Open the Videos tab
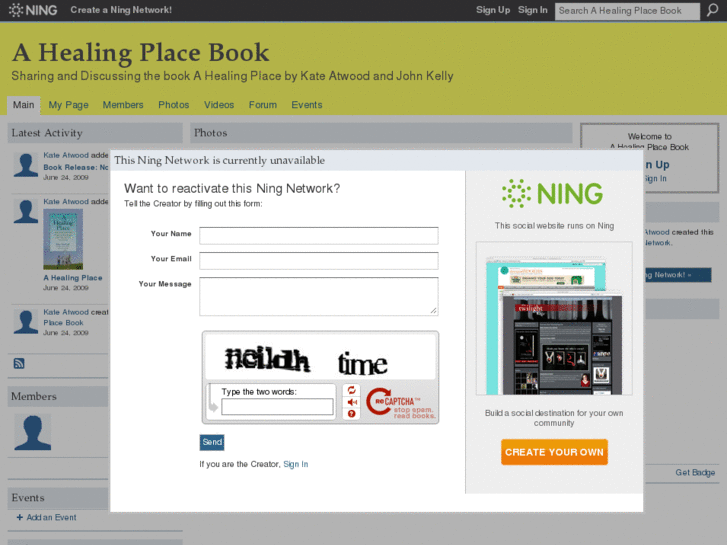This screenshot has height=545, width=727. coord(219,105)
